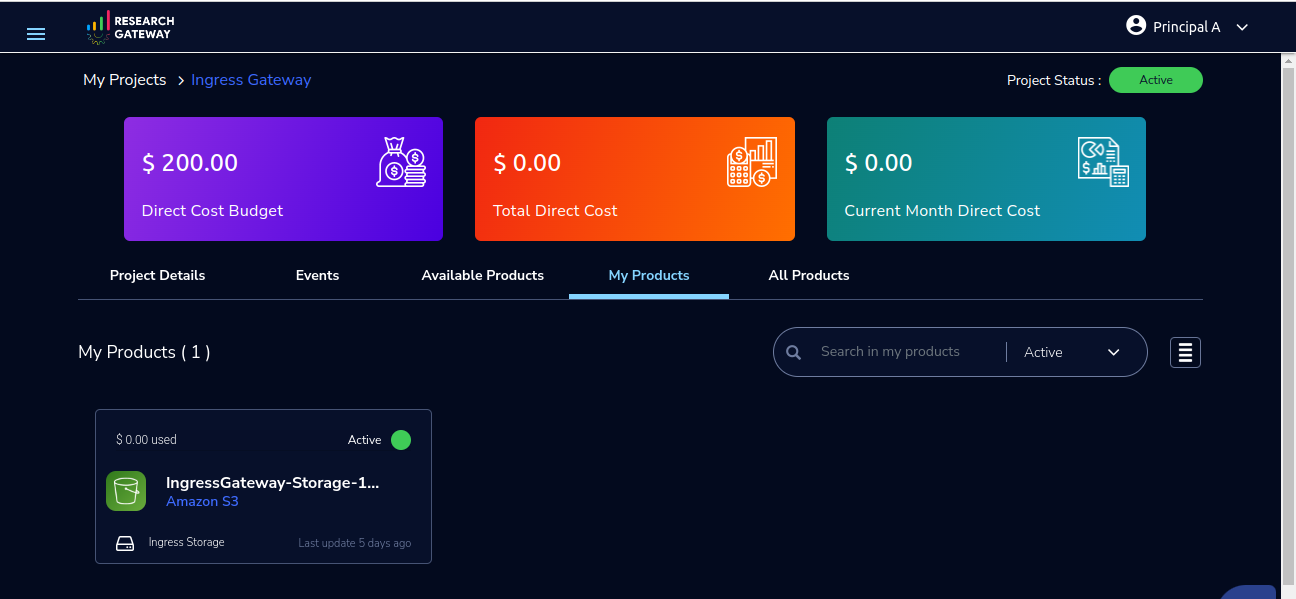Viewport: 1296px width, 599px height.
Task: Click the money bag budget icon
Action: pos(402,162)
